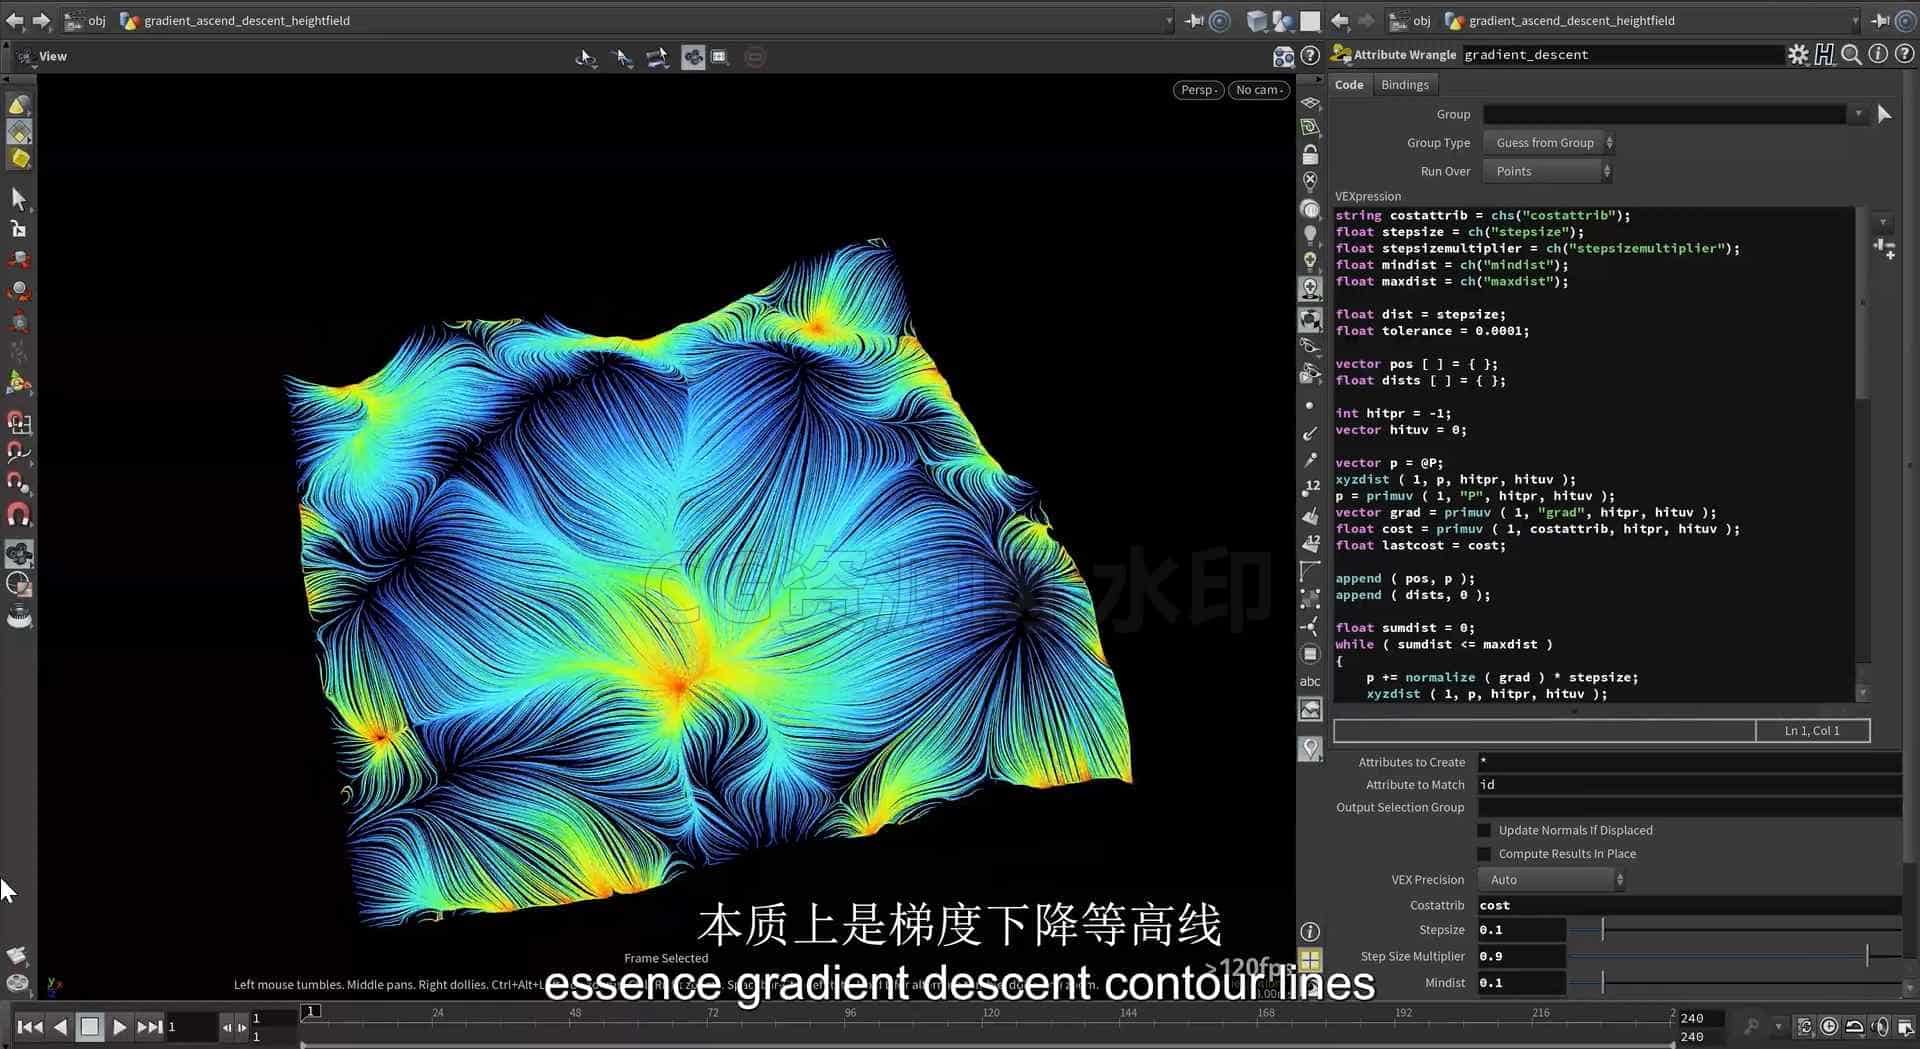Switch to the Code tab

(x=1349, y=85)
